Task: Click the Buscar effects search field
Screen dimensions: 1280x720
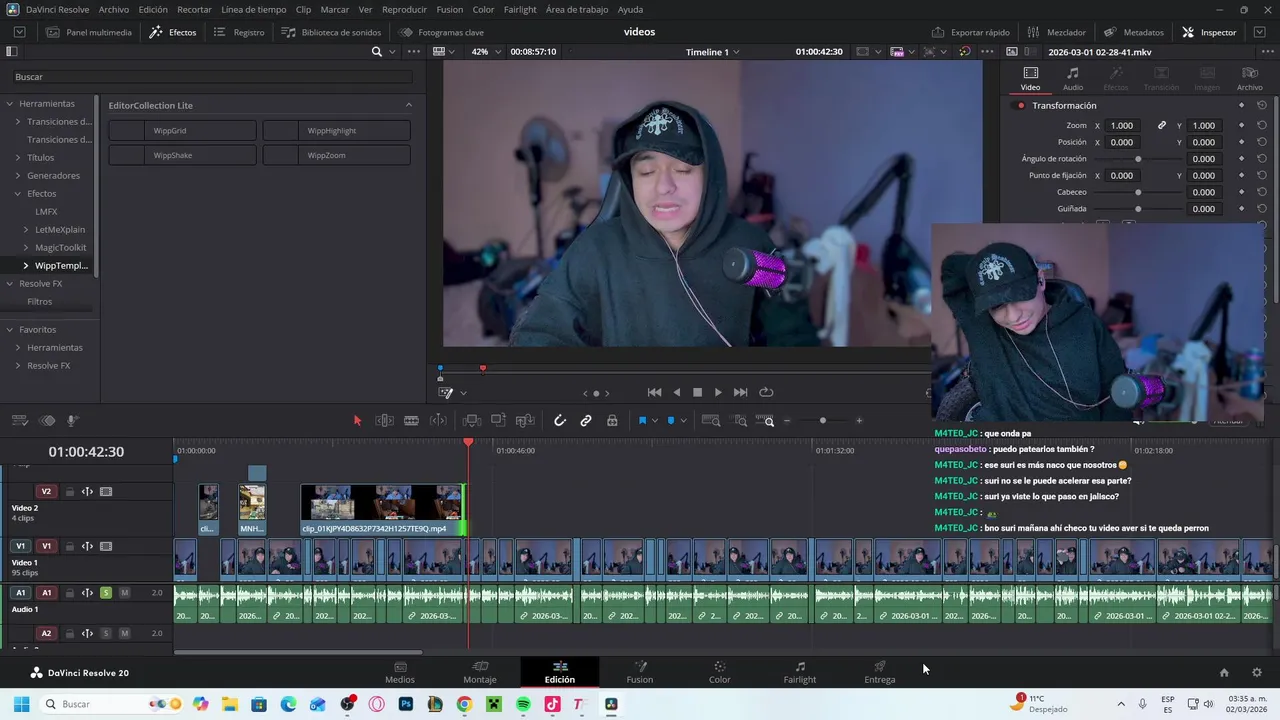Action: (212, 77)
